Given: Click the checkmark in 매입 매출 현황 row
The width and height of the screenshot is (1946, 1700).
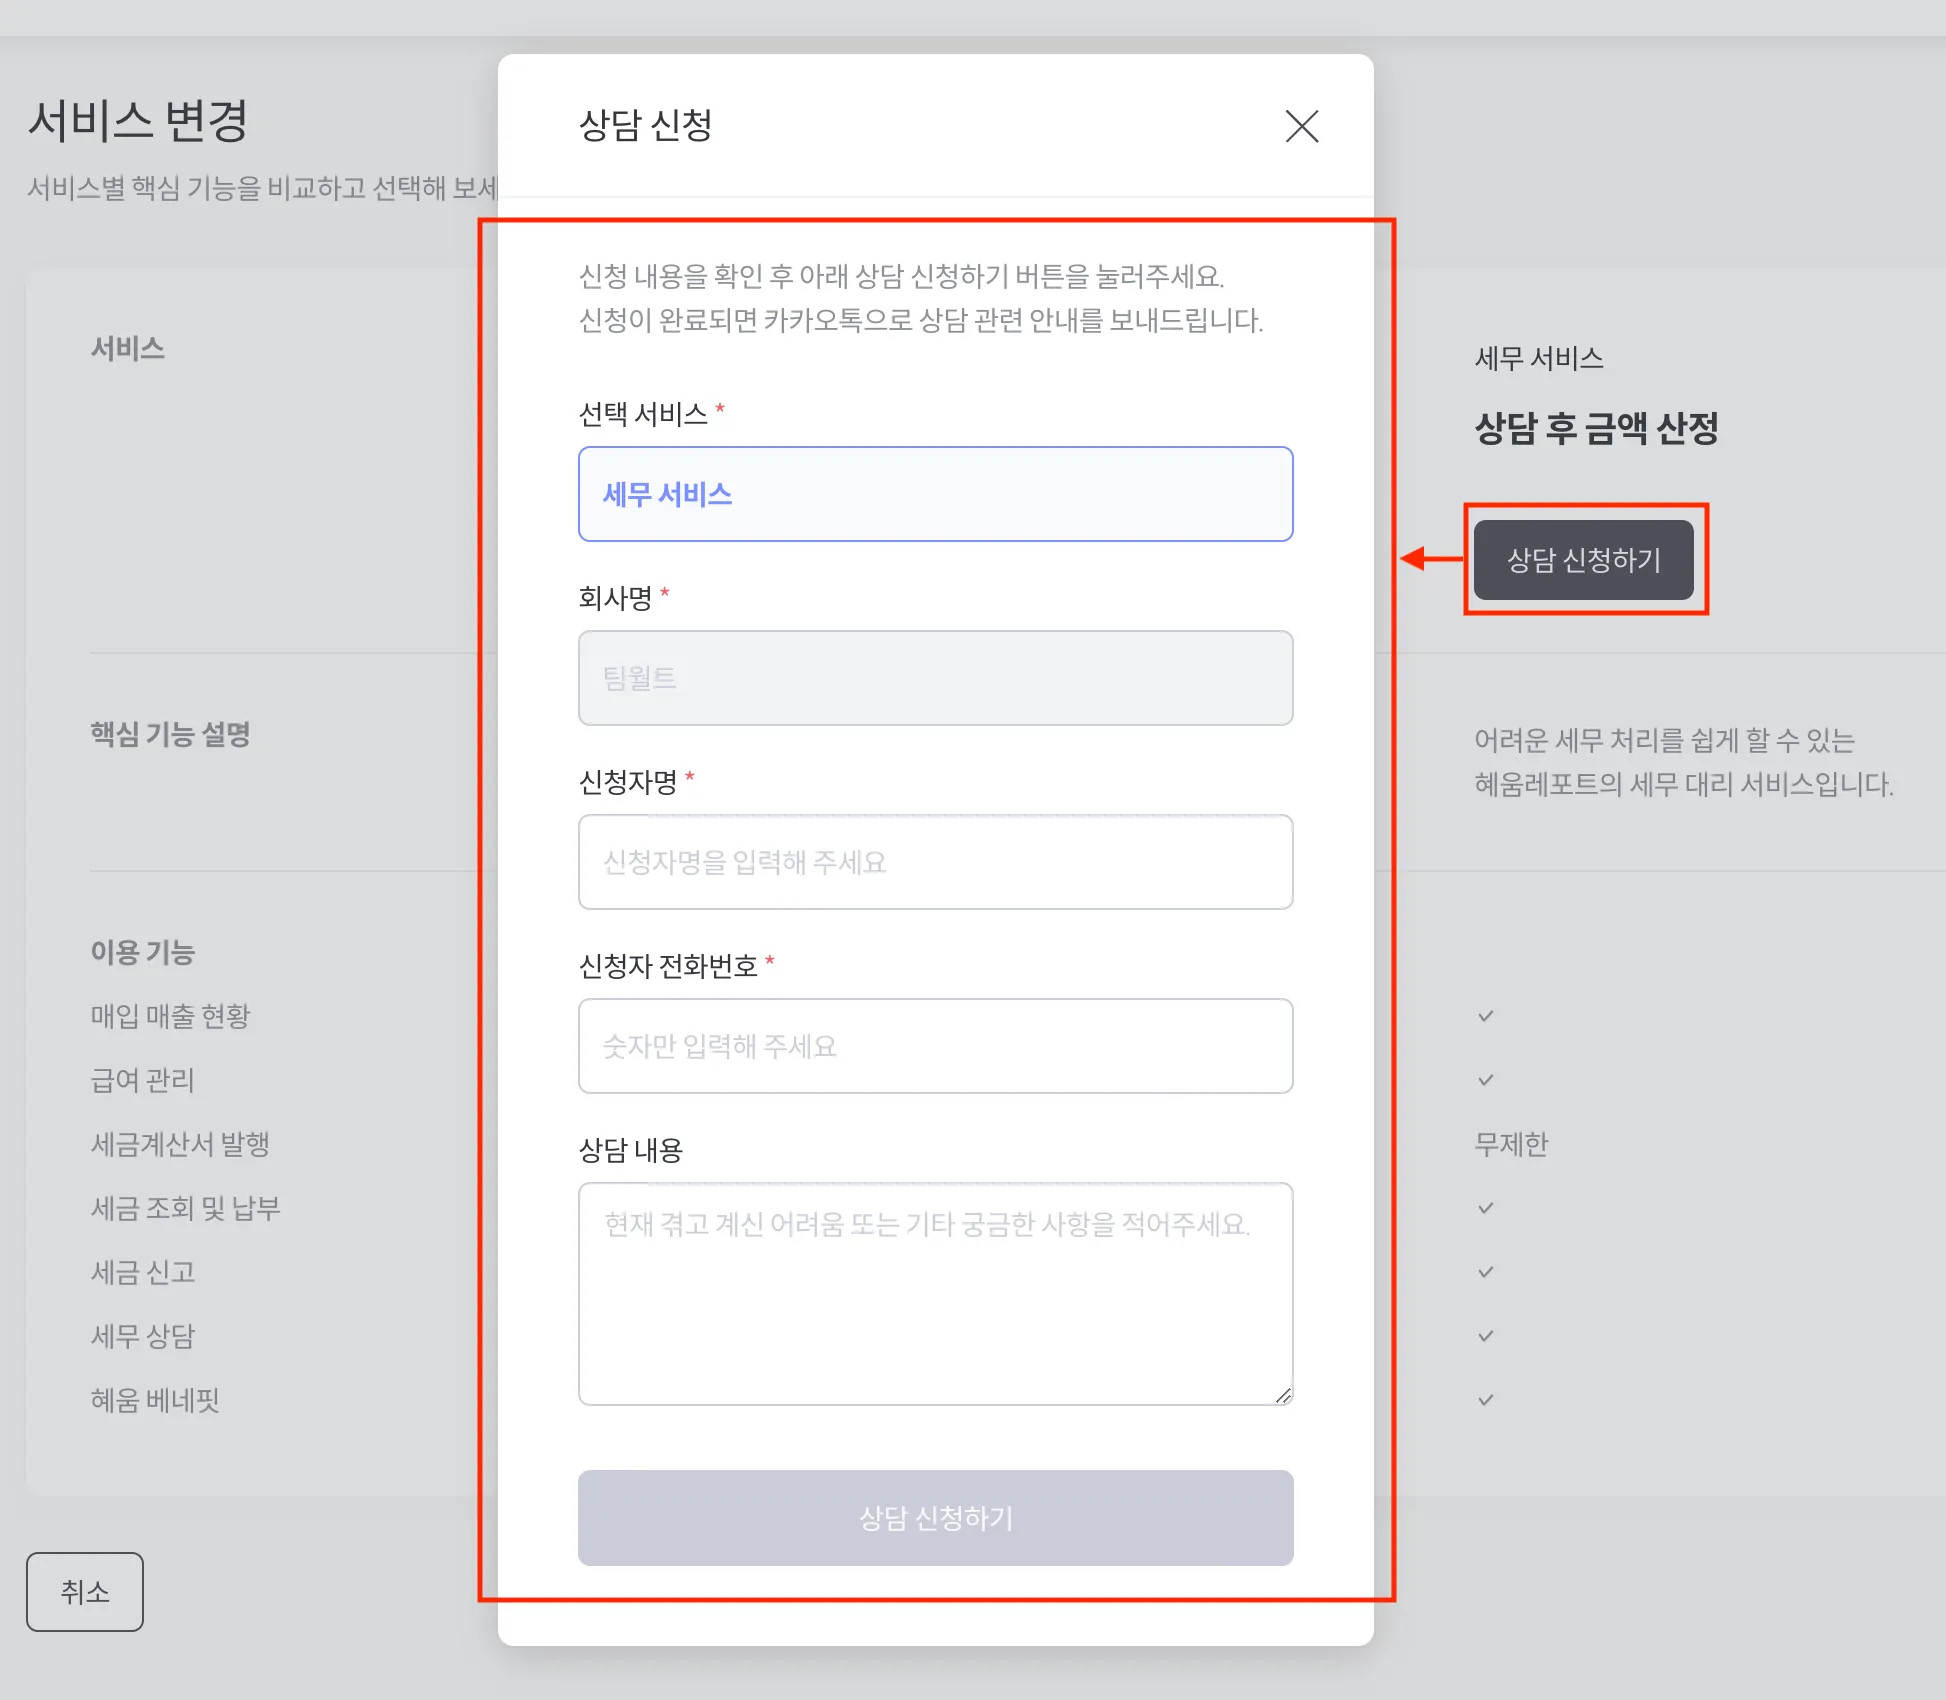Looking at the screenshot, I should [x=1486, y=1016].
